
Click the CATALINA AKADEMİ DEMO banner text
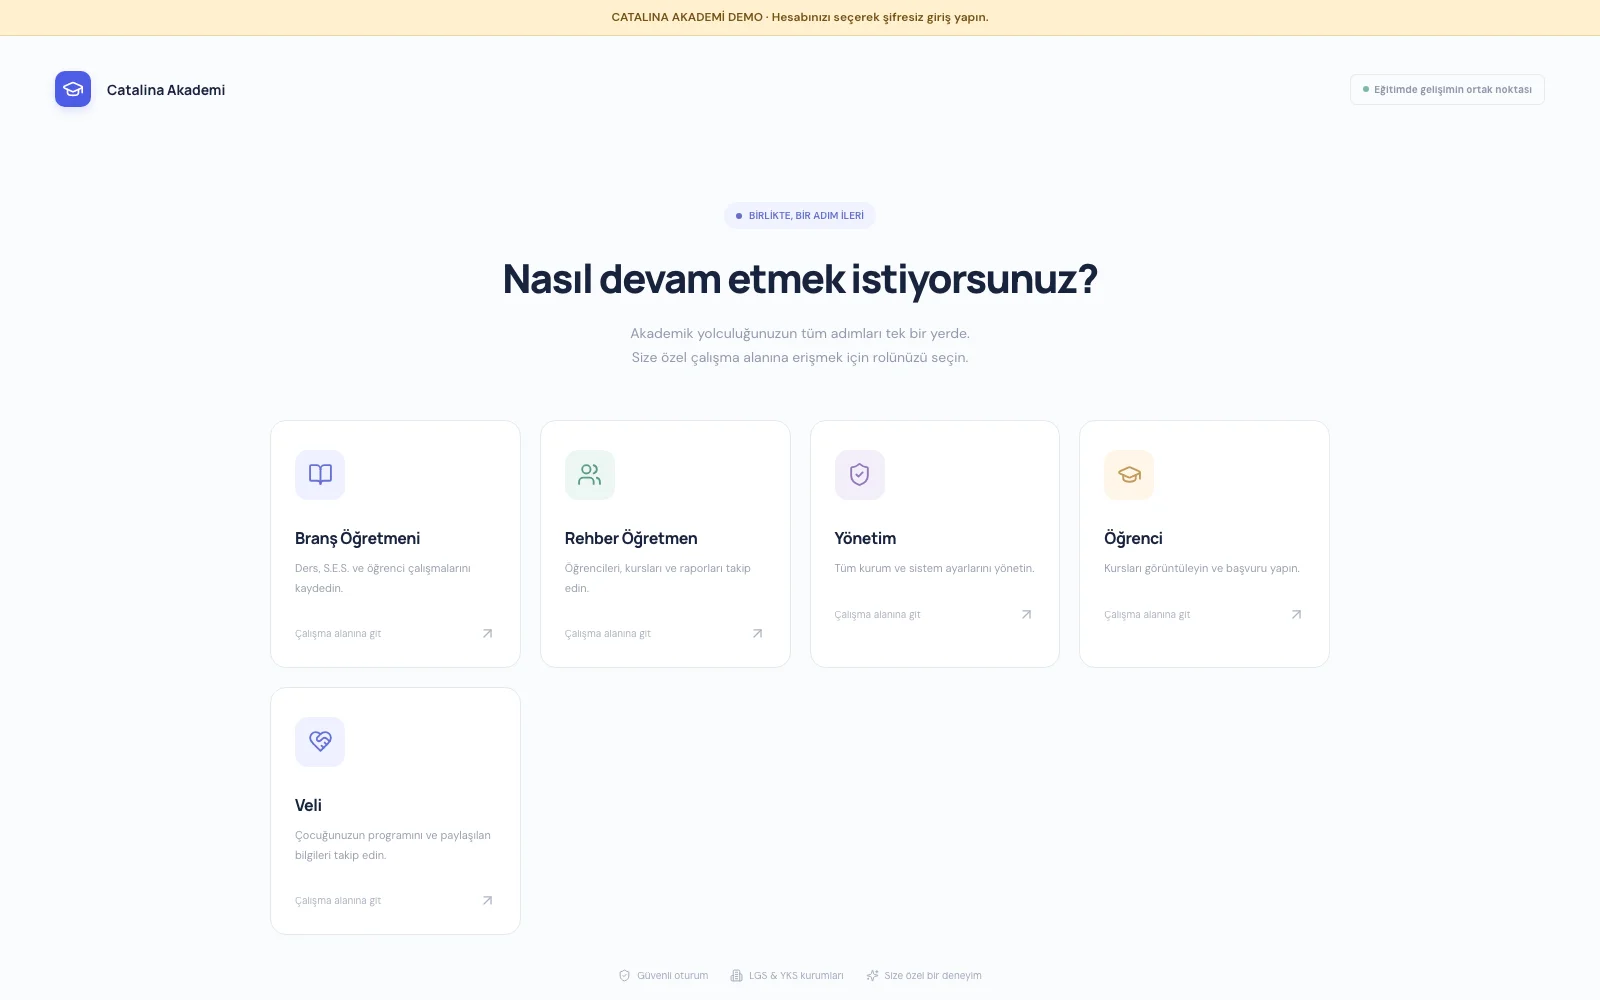coord(800,17)
